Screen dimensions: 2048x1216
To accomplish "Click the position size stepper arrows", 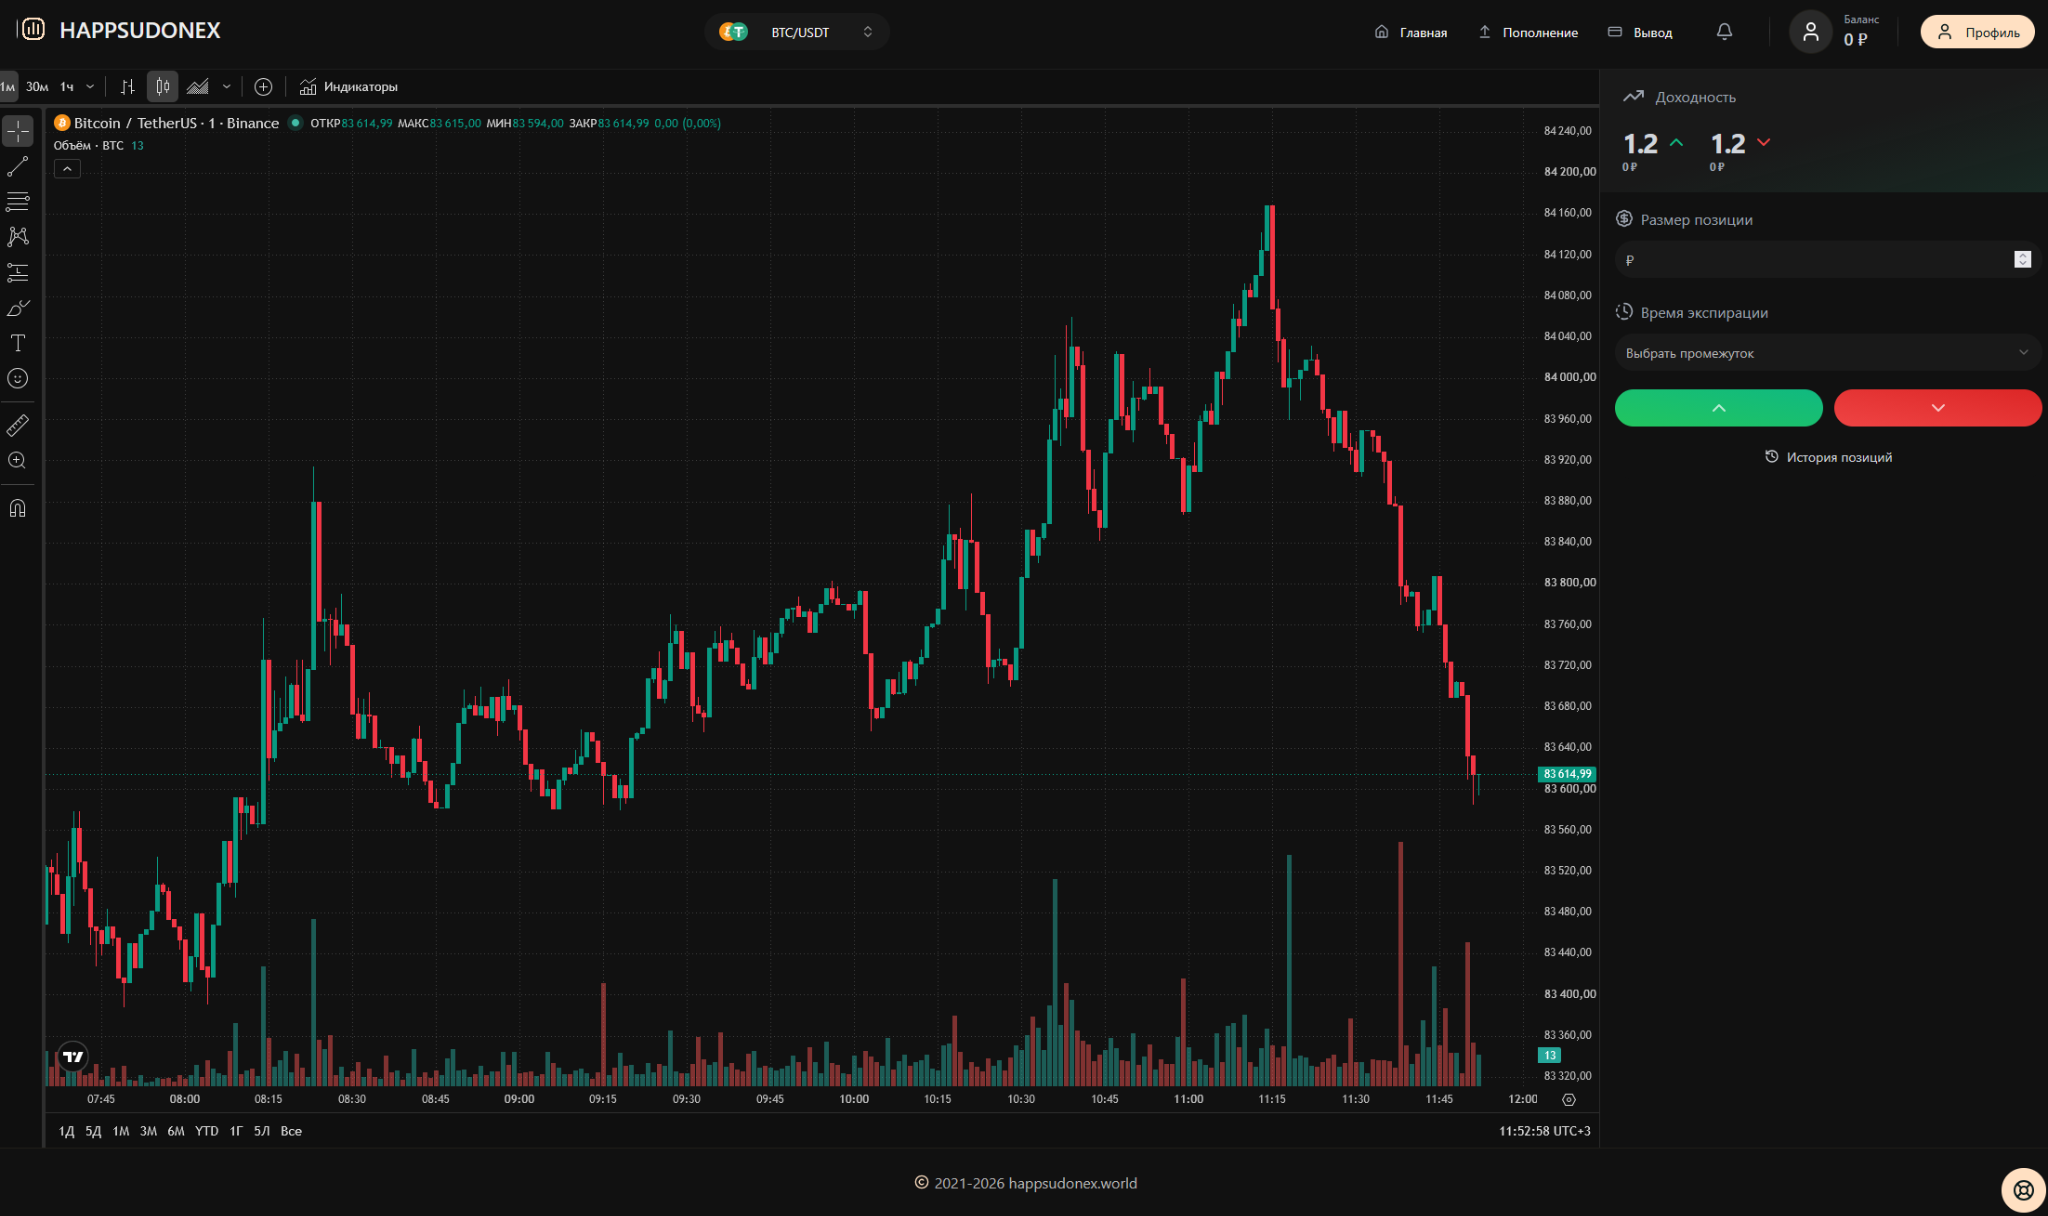I will [x=2022, y=260].
